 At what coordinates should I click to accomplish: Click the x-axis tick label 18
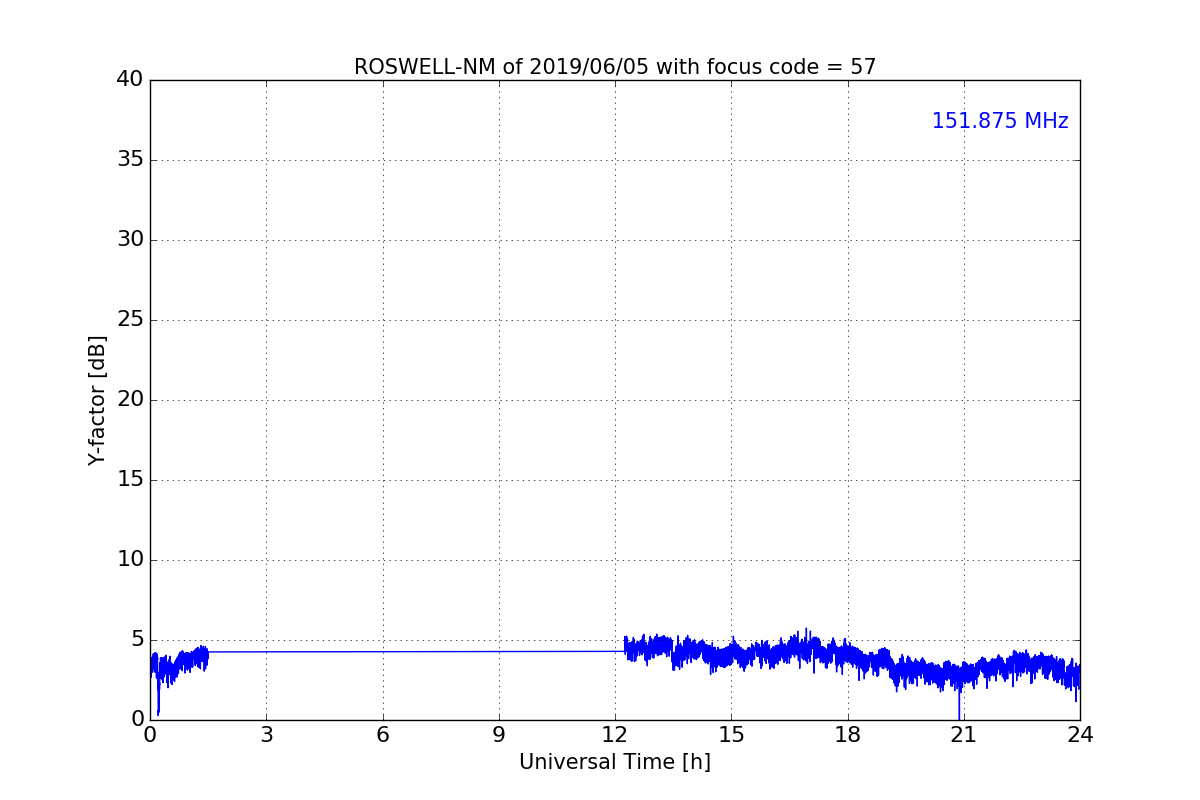coord(848,735)
